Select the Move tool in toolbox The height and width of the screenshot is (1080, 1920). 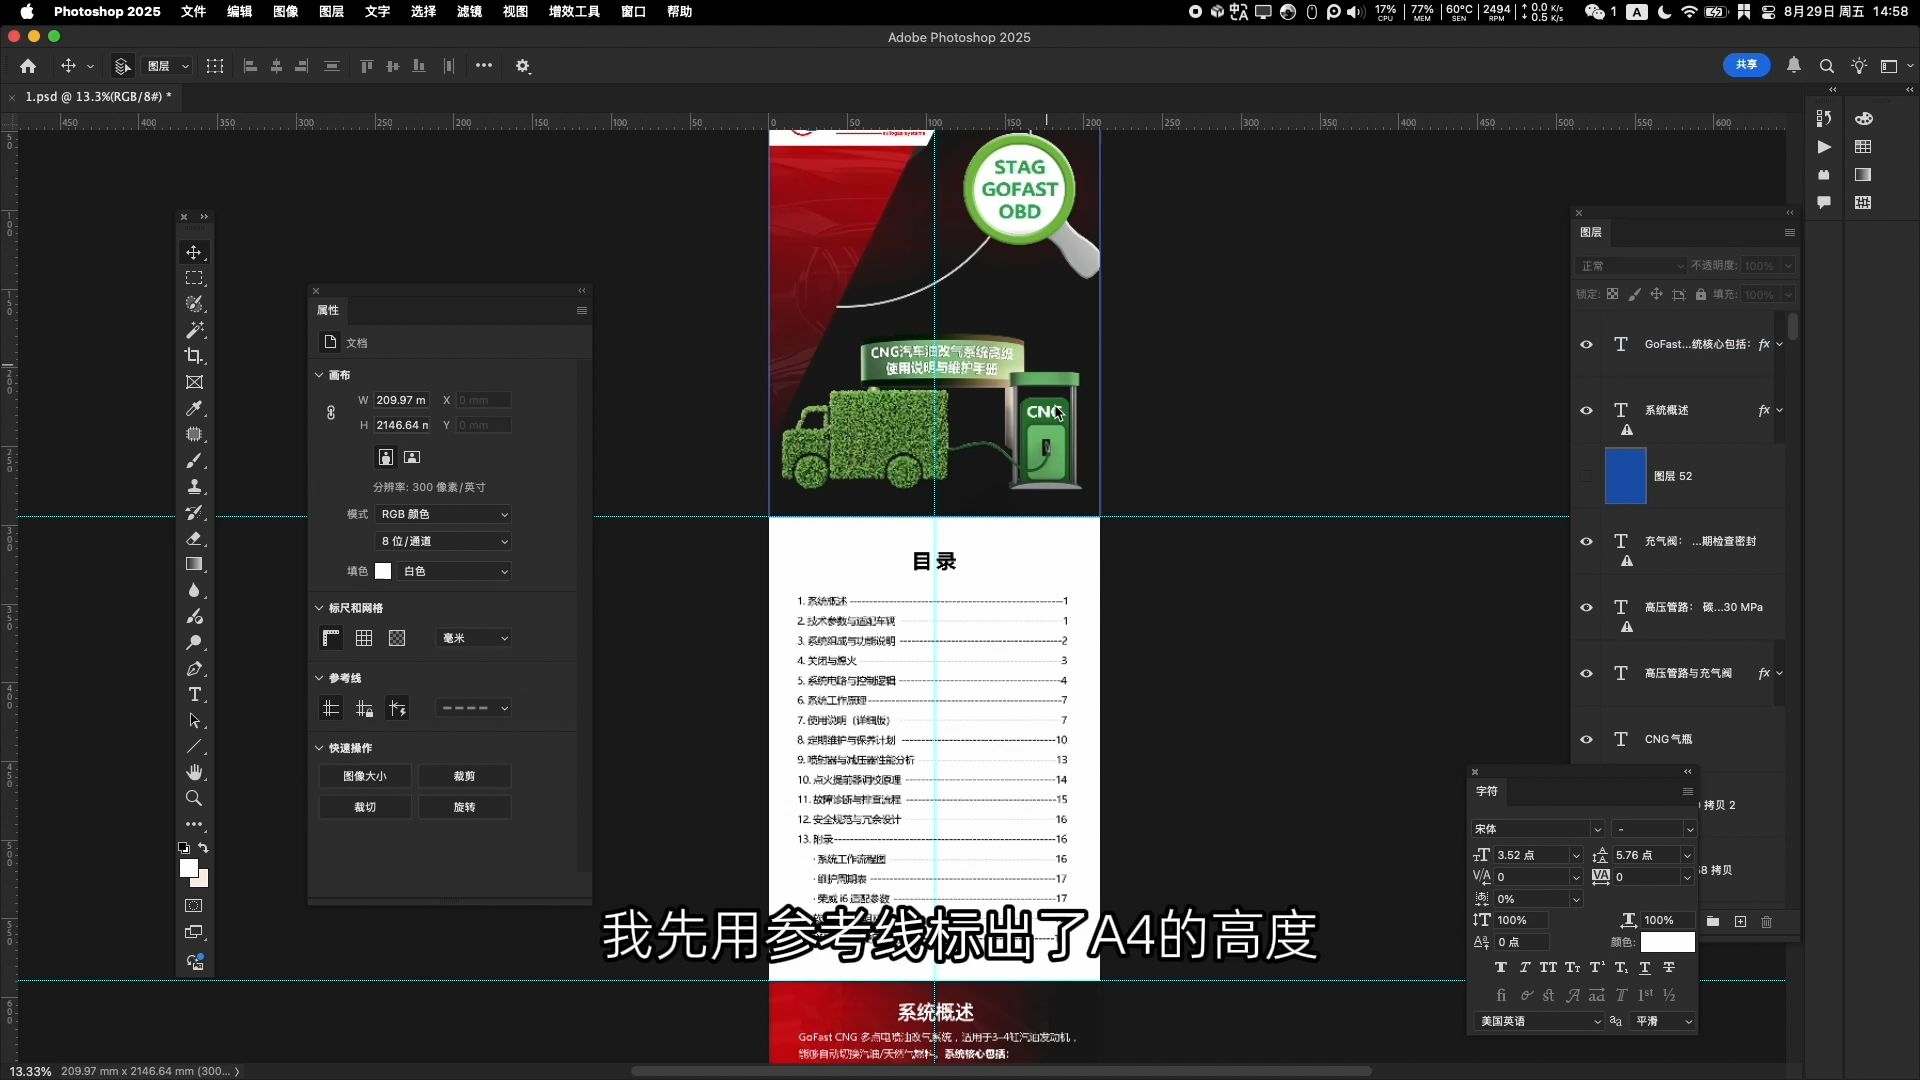click(194, 253)
